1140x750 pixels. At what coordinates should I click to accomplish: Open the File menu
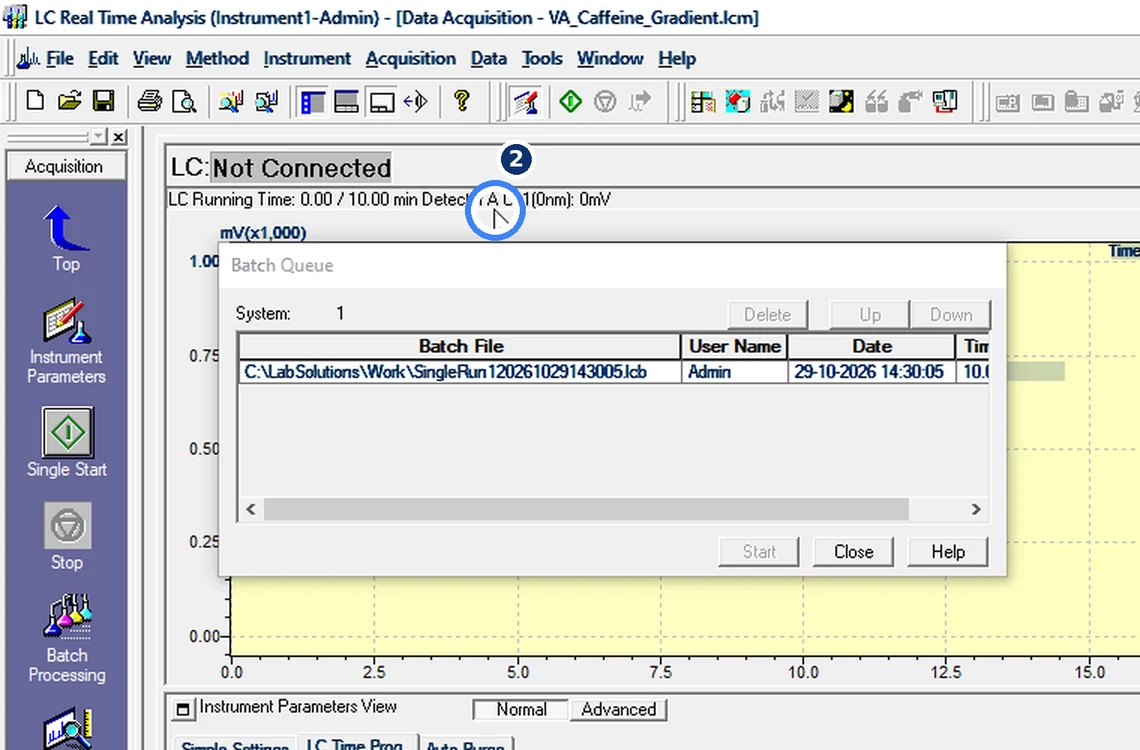click(60, 58)
